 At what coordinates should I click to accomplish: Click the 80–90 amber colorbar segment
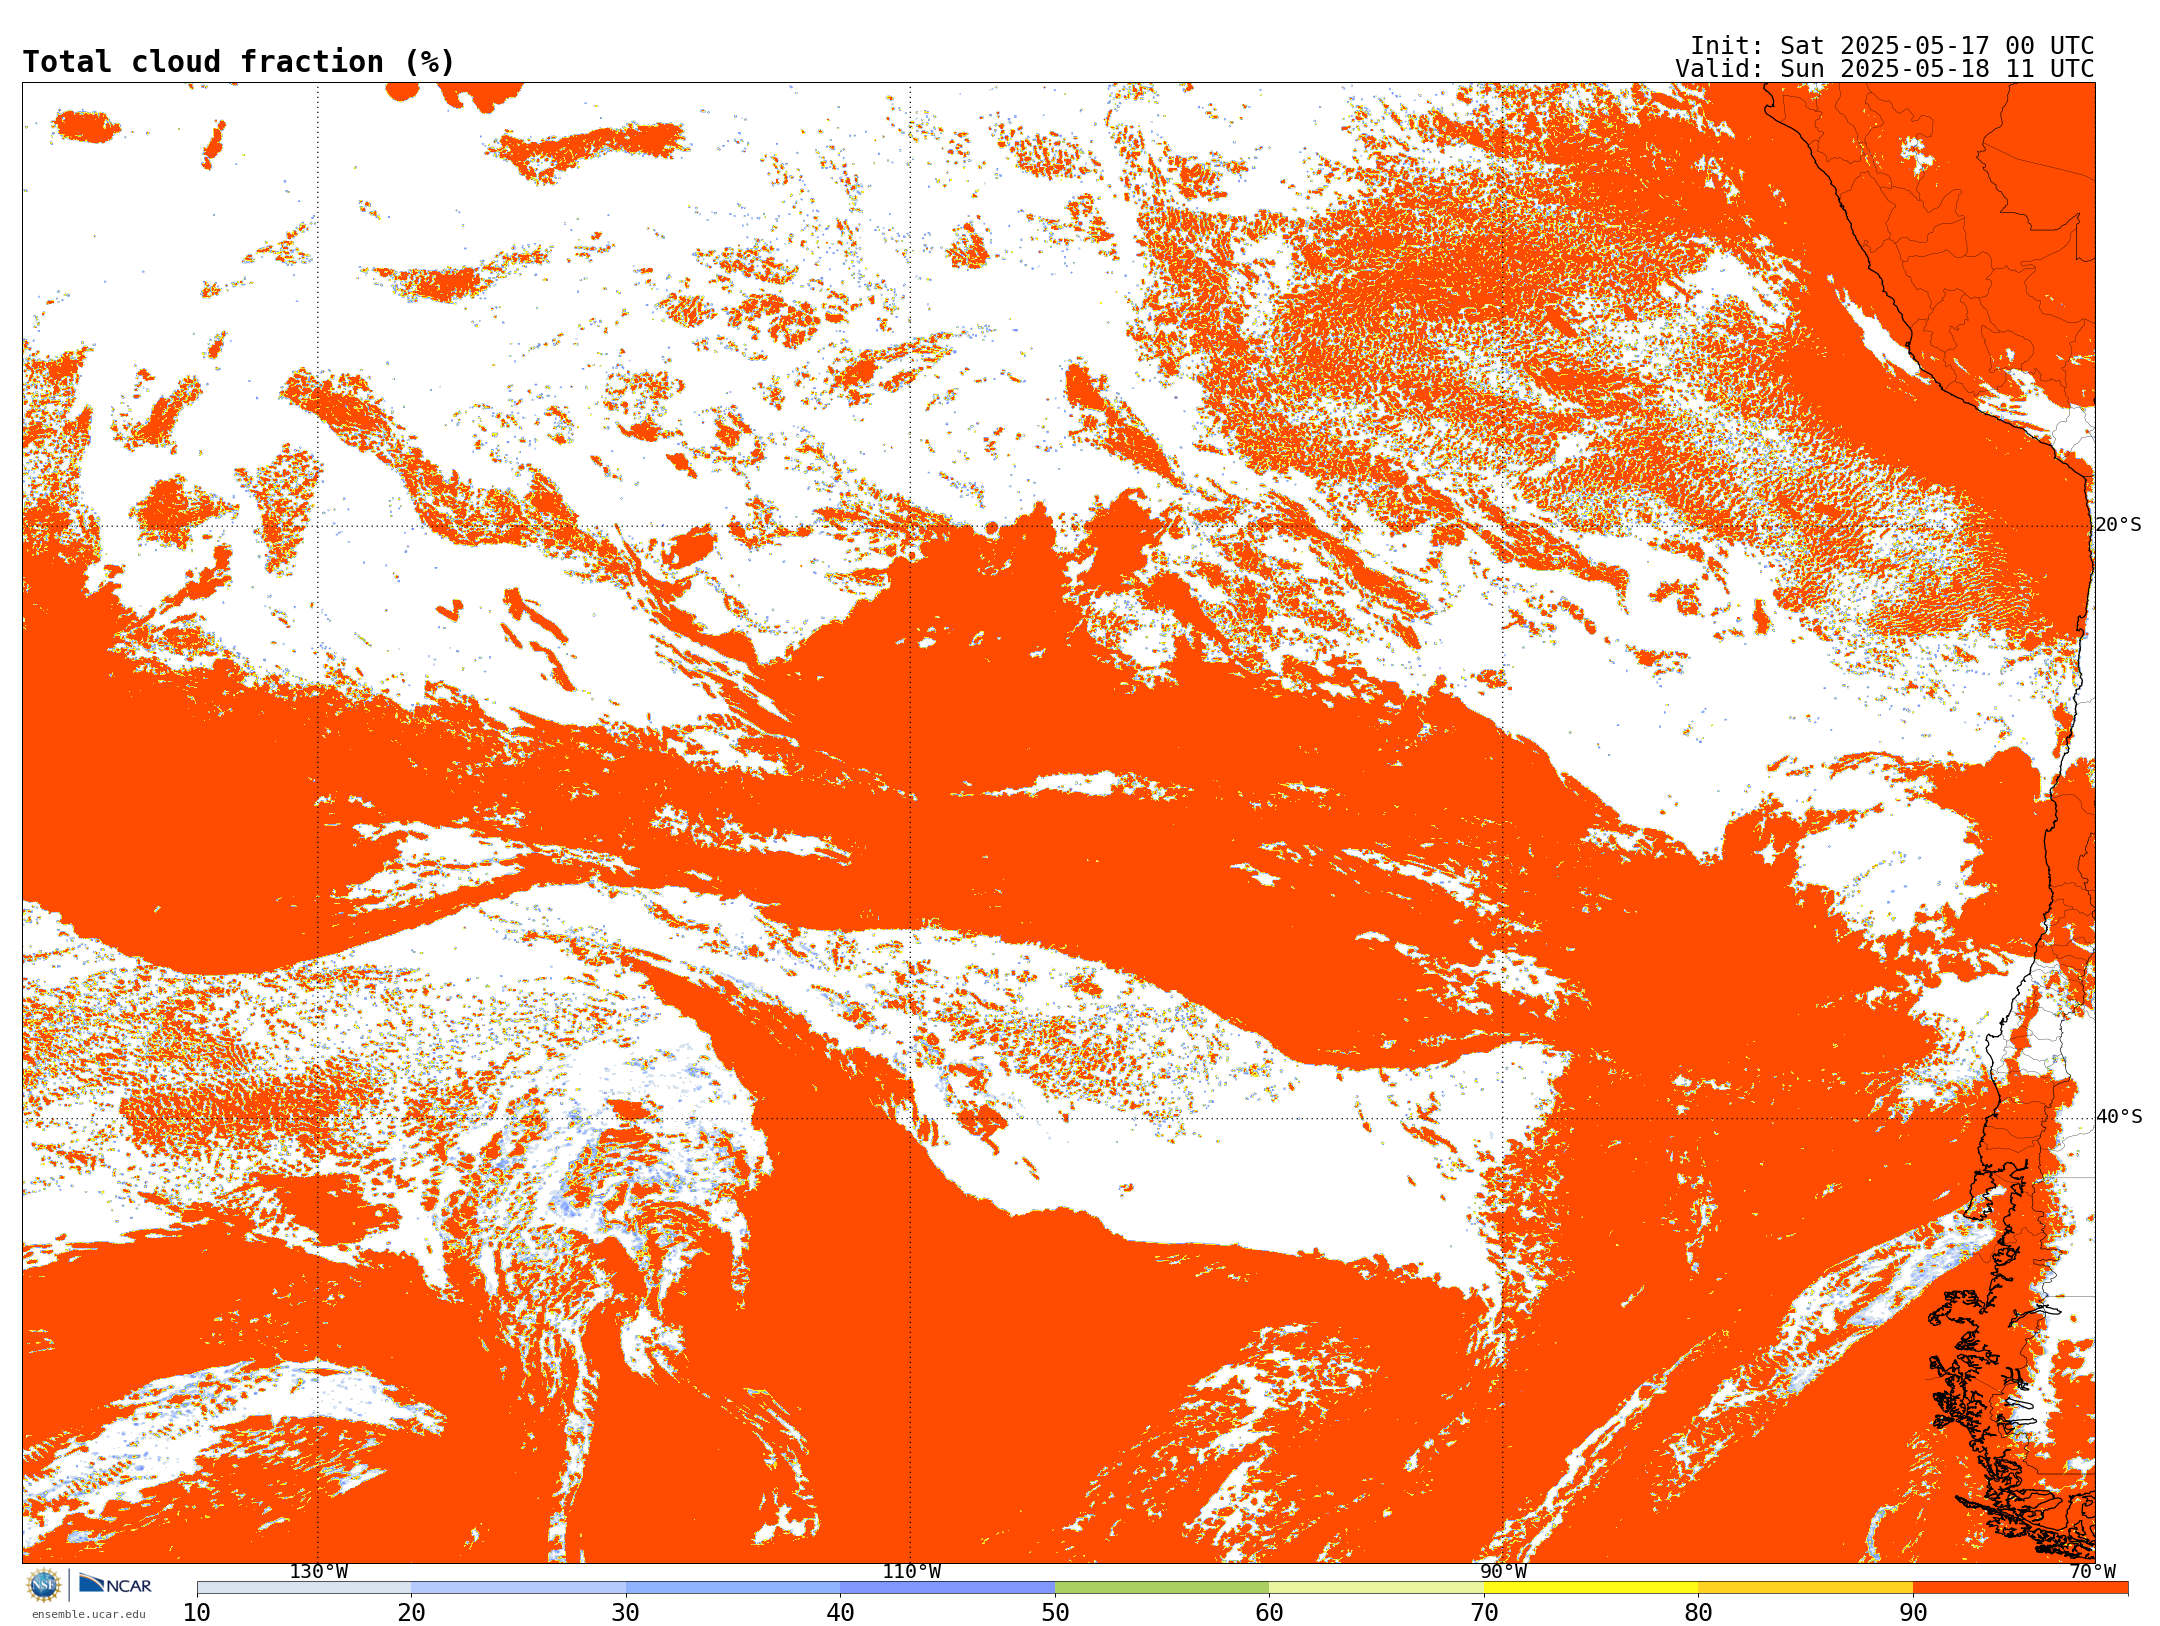(x=1805, y=1588)
